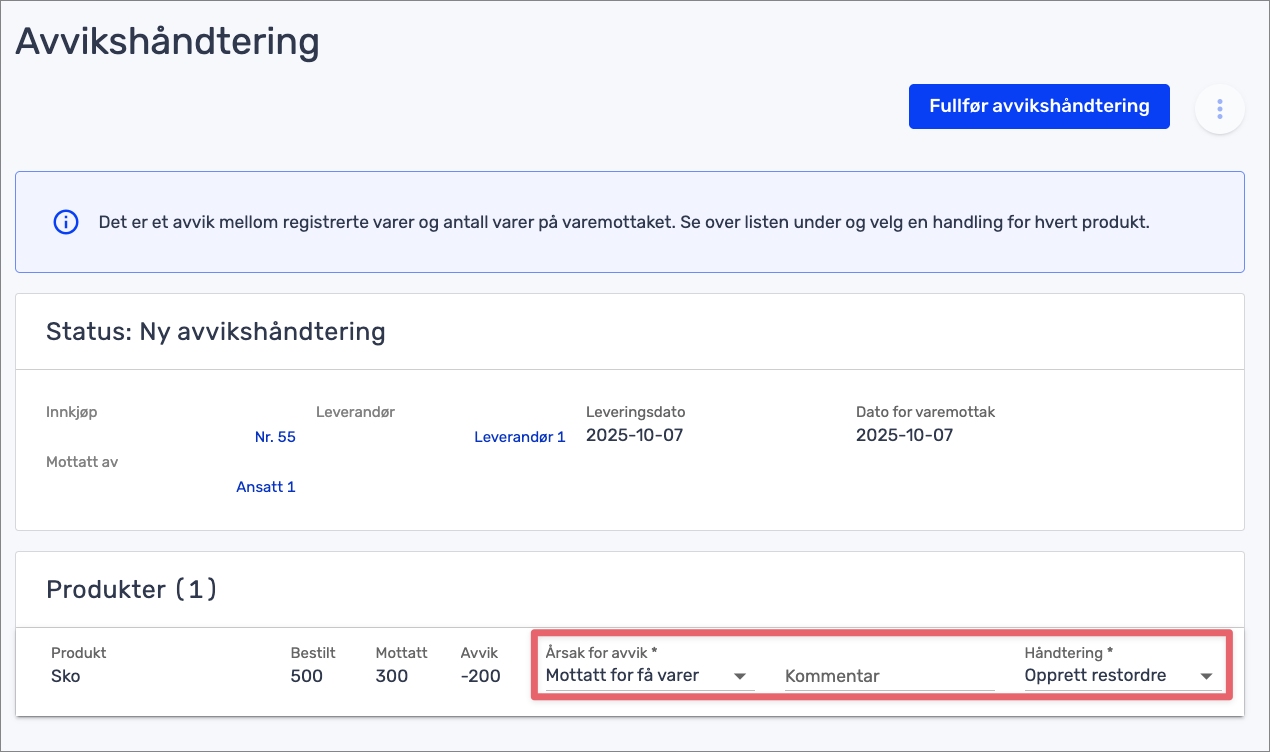Open purchase link Nr. 55
Viewport: 1270px width, 752px height.
tap(275, 437)
